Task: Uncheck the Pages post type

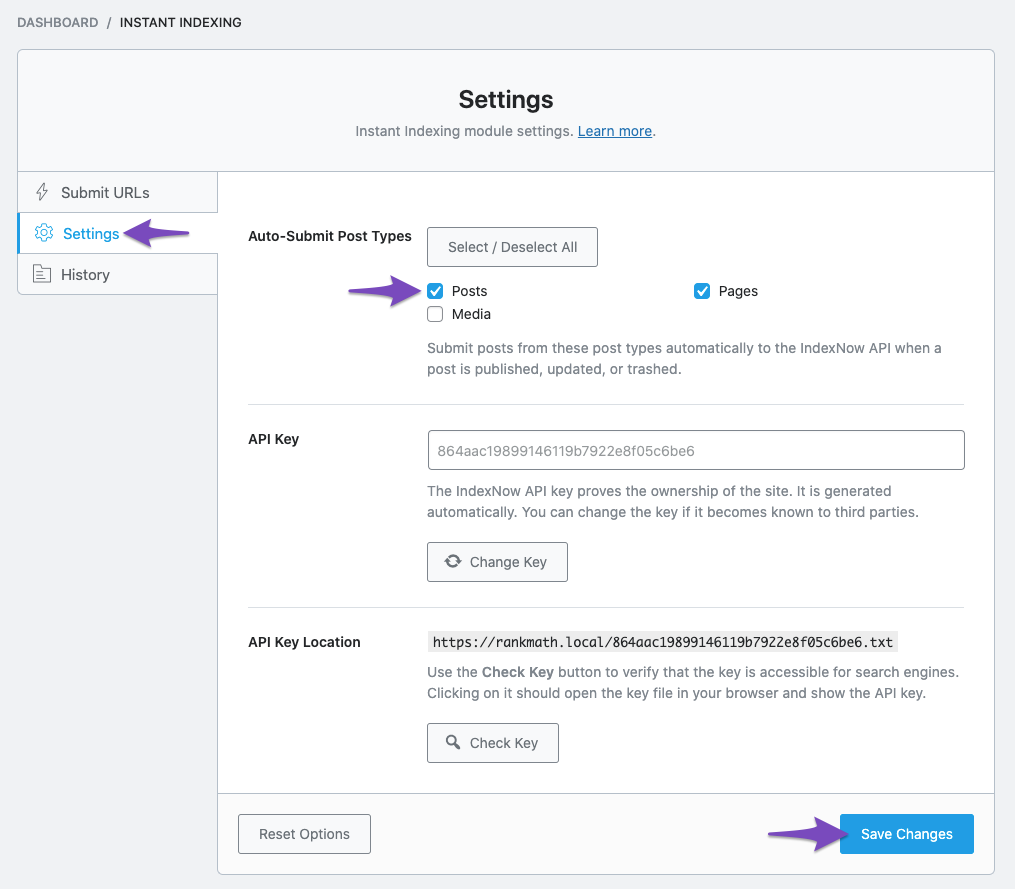Action: click(x=702, y=290)
